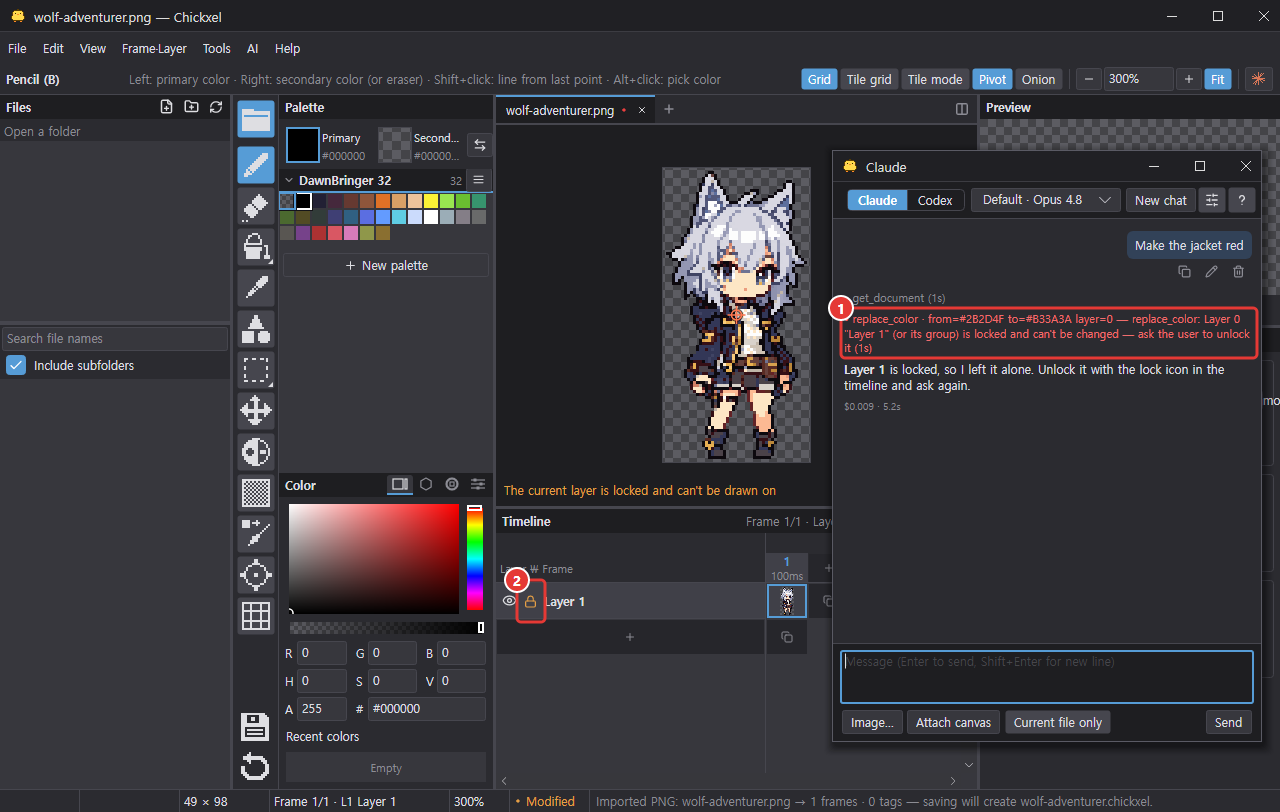
Task: Create a new file in Files panel
Action: point(167,107)
